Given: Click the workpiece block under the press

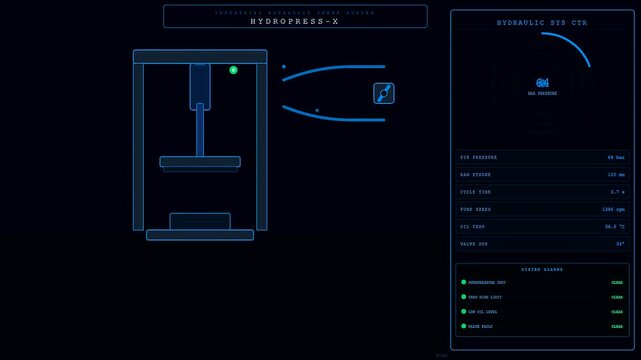Looking at the screenshot, I should click(x=200, y=221).
